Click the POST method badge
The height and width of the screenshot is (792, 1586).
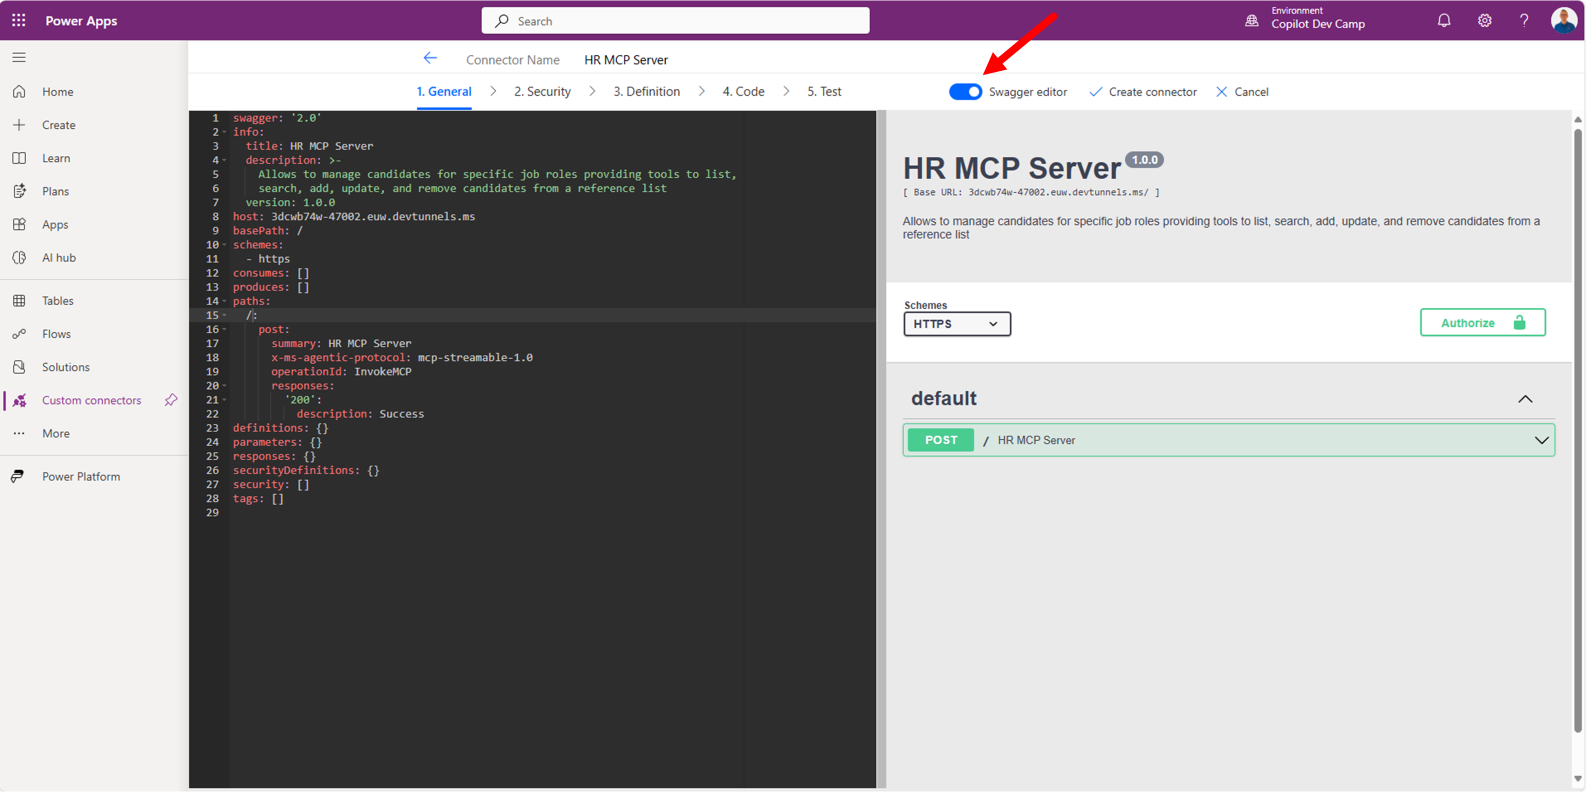941,440
